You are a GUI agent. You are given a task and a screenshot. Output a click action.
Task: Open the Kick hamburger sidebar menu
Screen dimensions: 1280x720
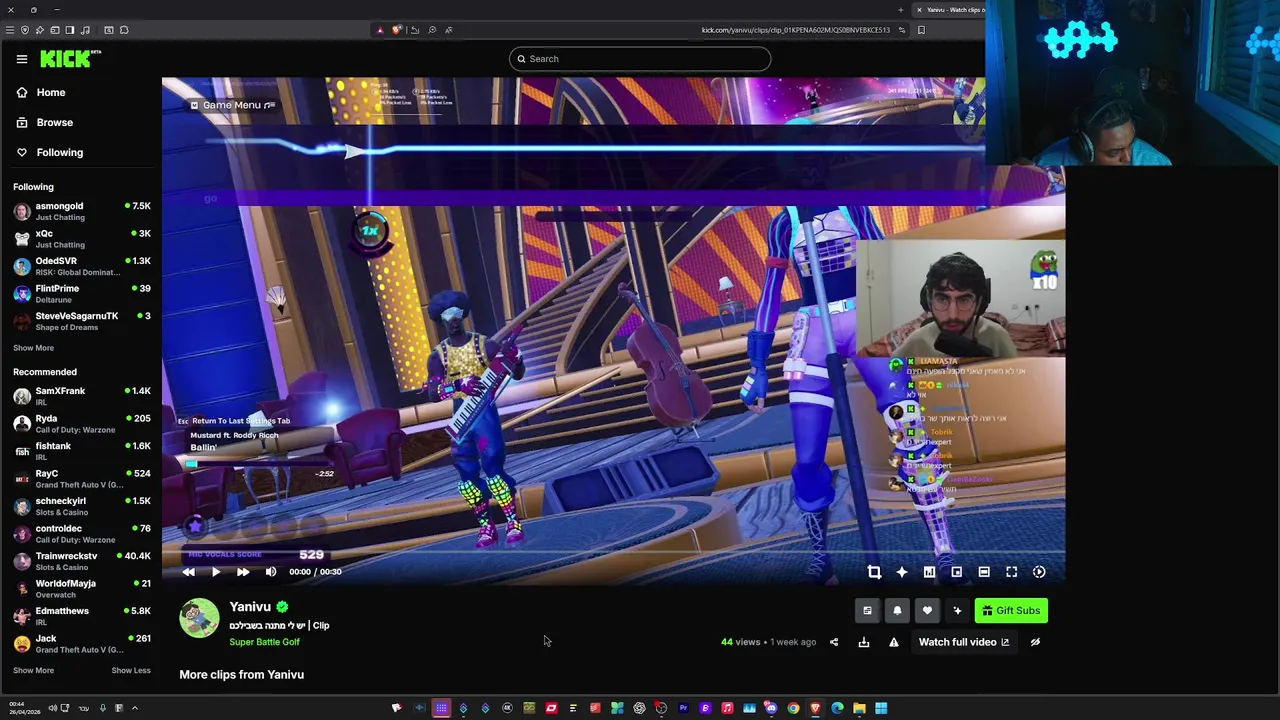[x=21, y=59]
